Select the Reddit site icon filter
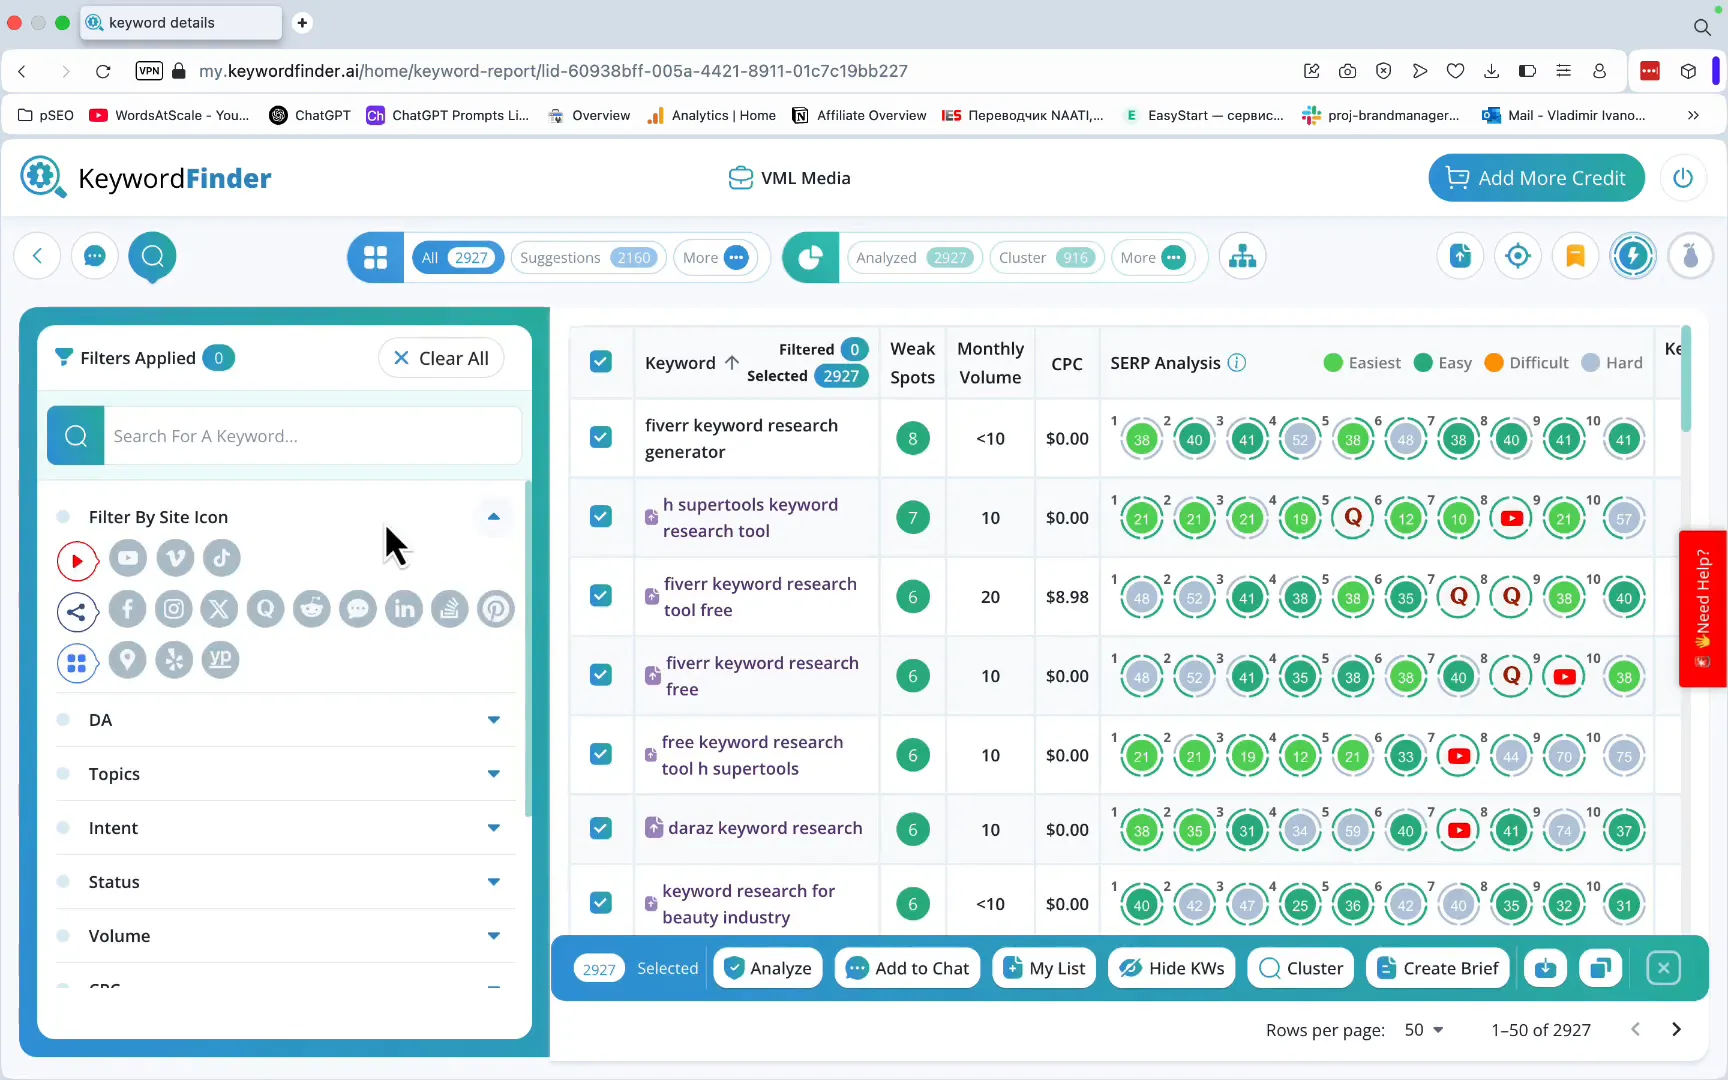1728x1080 pixels. (312, 609)
